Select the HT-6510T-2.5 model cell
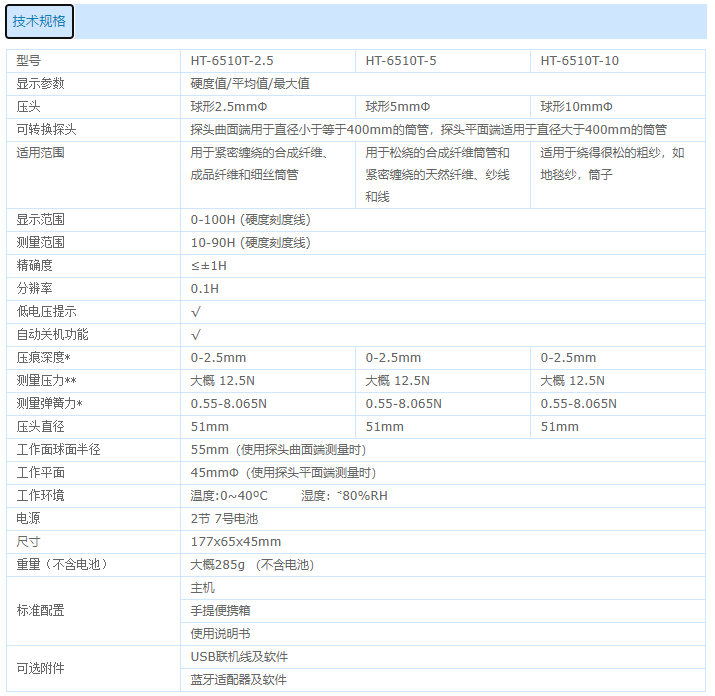Image resolution: width=715 pixels, height=696 pixels. coord(232,60)
